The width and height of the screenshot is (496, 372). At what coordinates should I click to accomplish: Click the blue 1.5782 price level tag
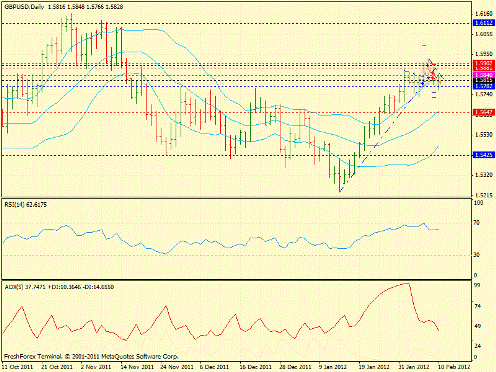483,86
